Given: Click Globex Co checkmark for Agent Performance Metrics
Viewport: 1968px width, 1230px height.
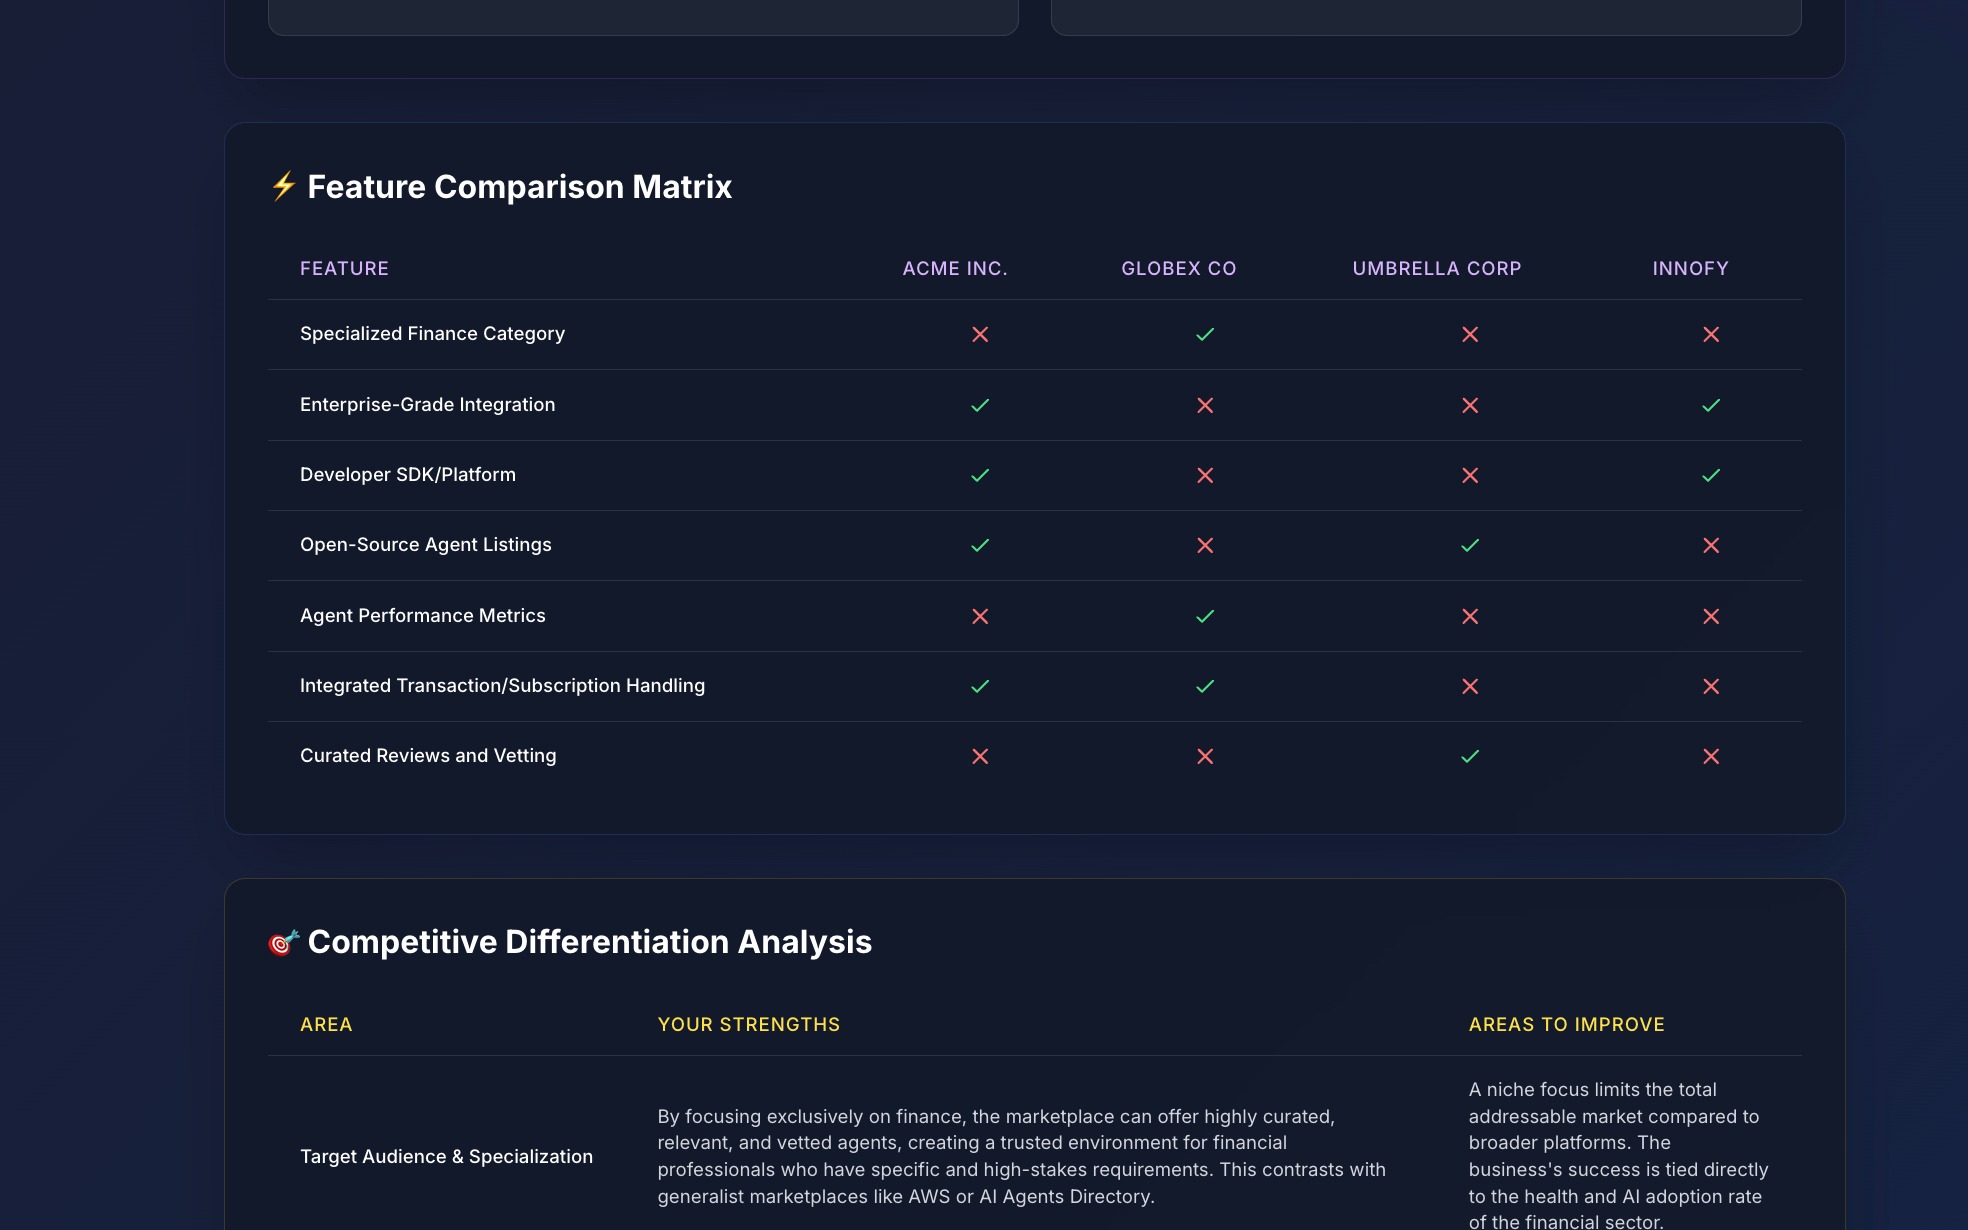Looking at the screenshot, I should (x=1205, y=616).
